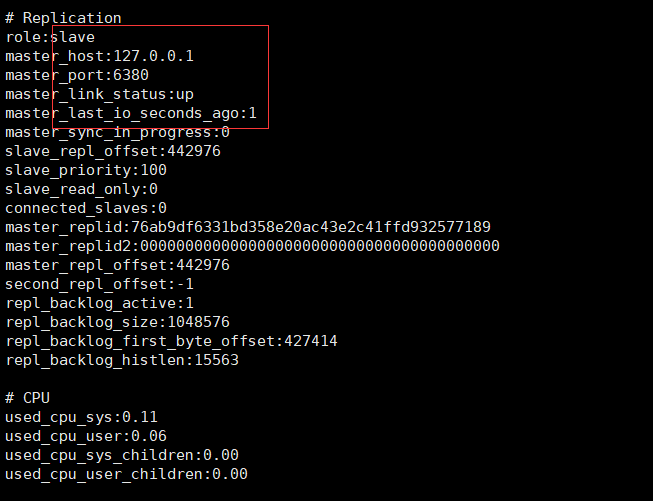Image resolution: width=653 pixels, height=501 pixels.
Task: Click the used_cpu_user_children:0.00 line
Action: [126, 474]
